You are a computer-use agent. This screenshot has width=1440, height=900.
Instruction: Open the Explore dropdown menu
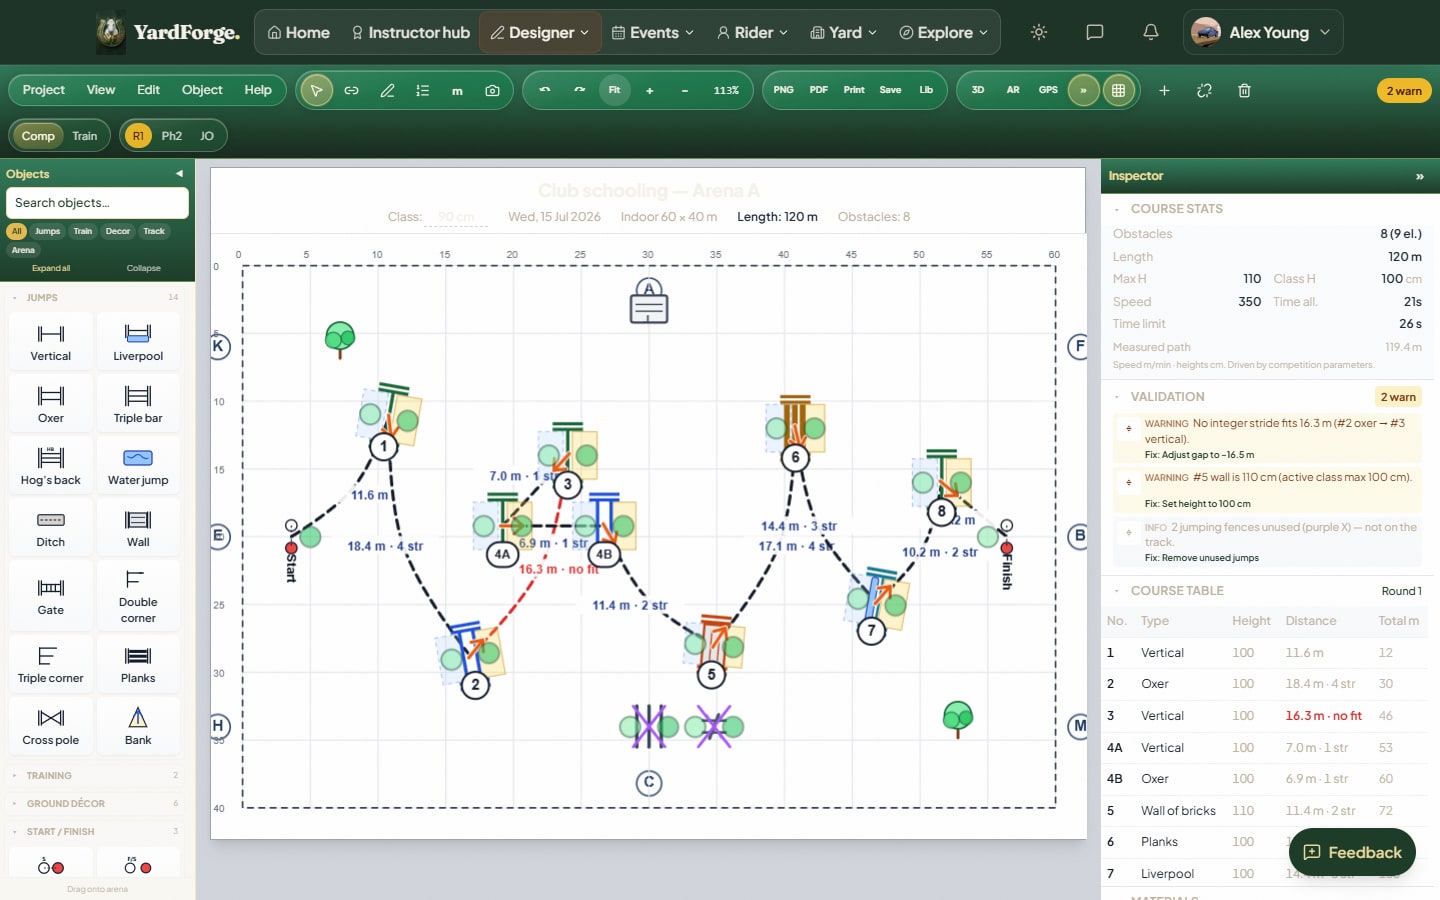click(943, 32)
